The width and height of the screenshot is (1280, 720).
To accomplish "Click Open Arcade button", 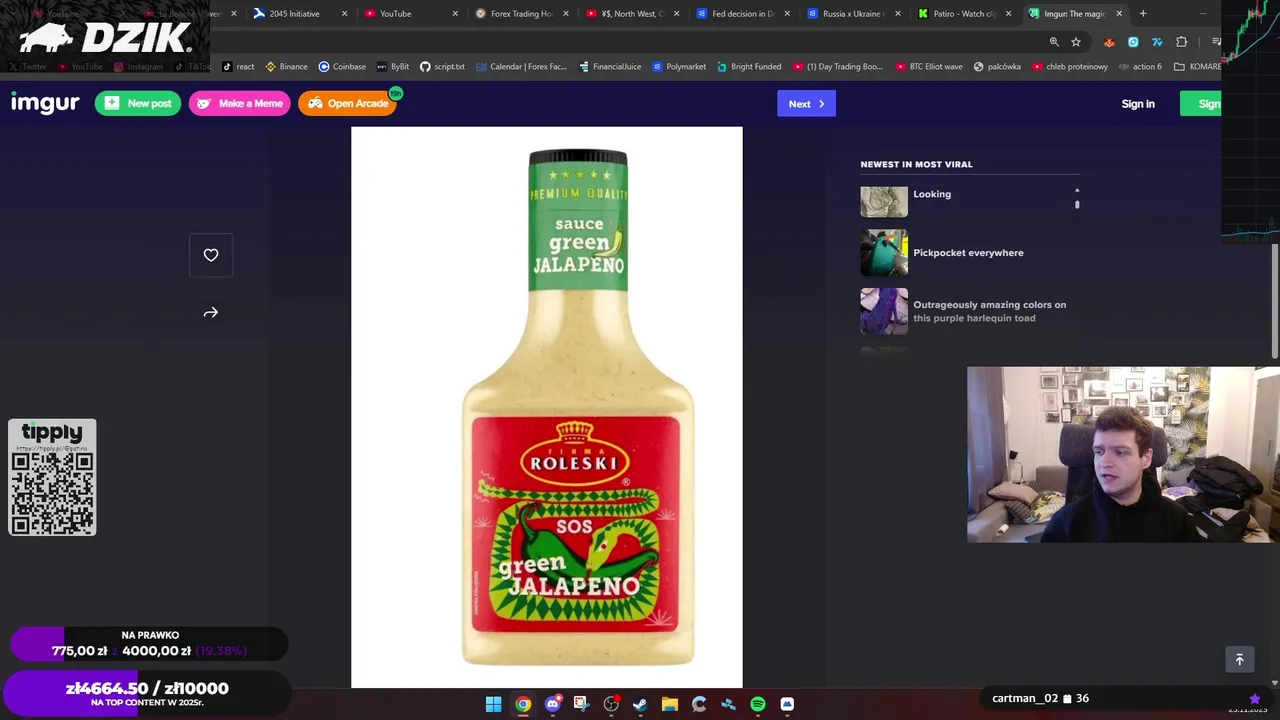I will (348, 103).
